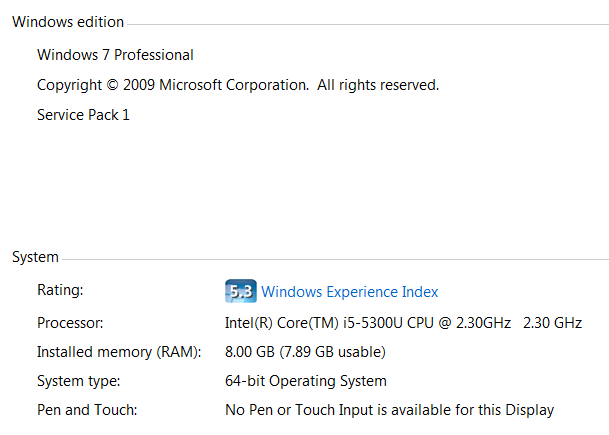The width and height of the screenshot is (609, 435).
Task: Click the System section heading
Action: click(x=35, y=257)
